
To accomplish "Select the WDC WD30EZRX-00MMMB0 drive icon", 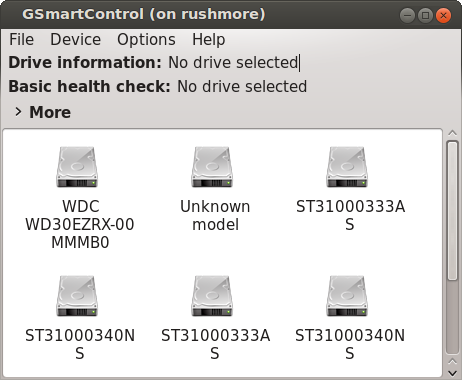I will coord(77,167).
